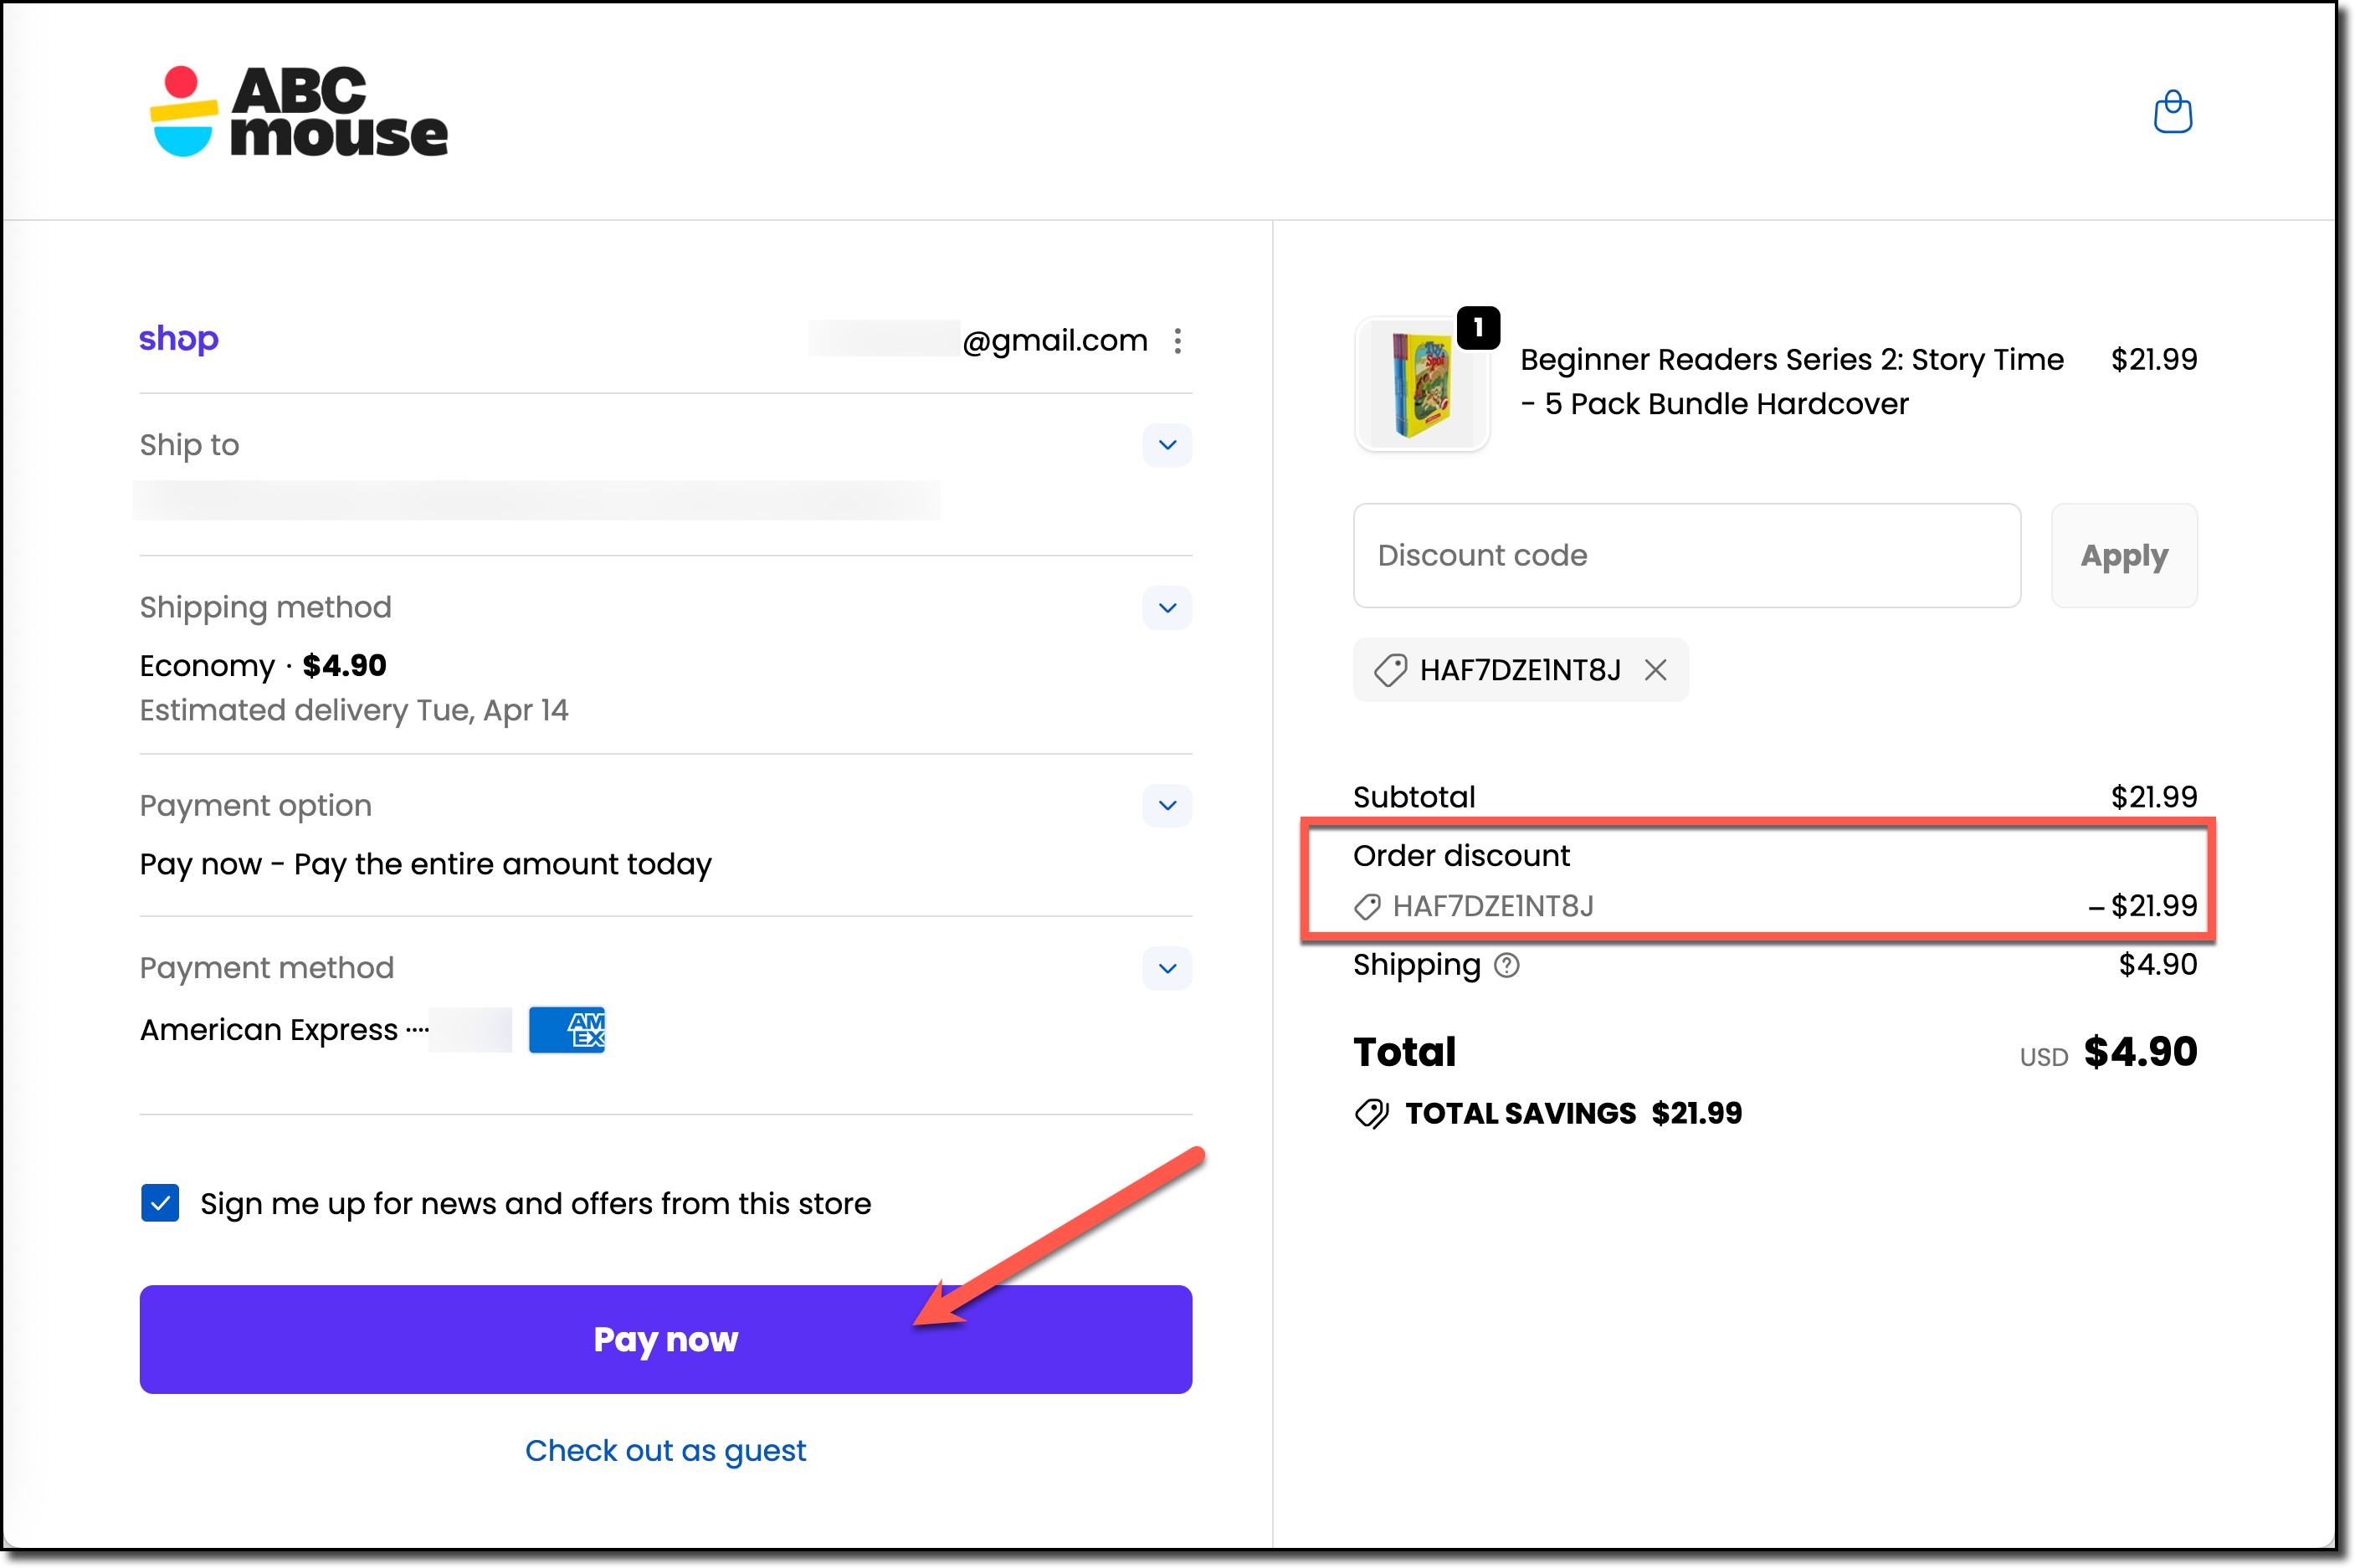Click the Pay now – Pay the entire amount text
The height and width of the screenshot is (1568, 2355).
[425, 864]
